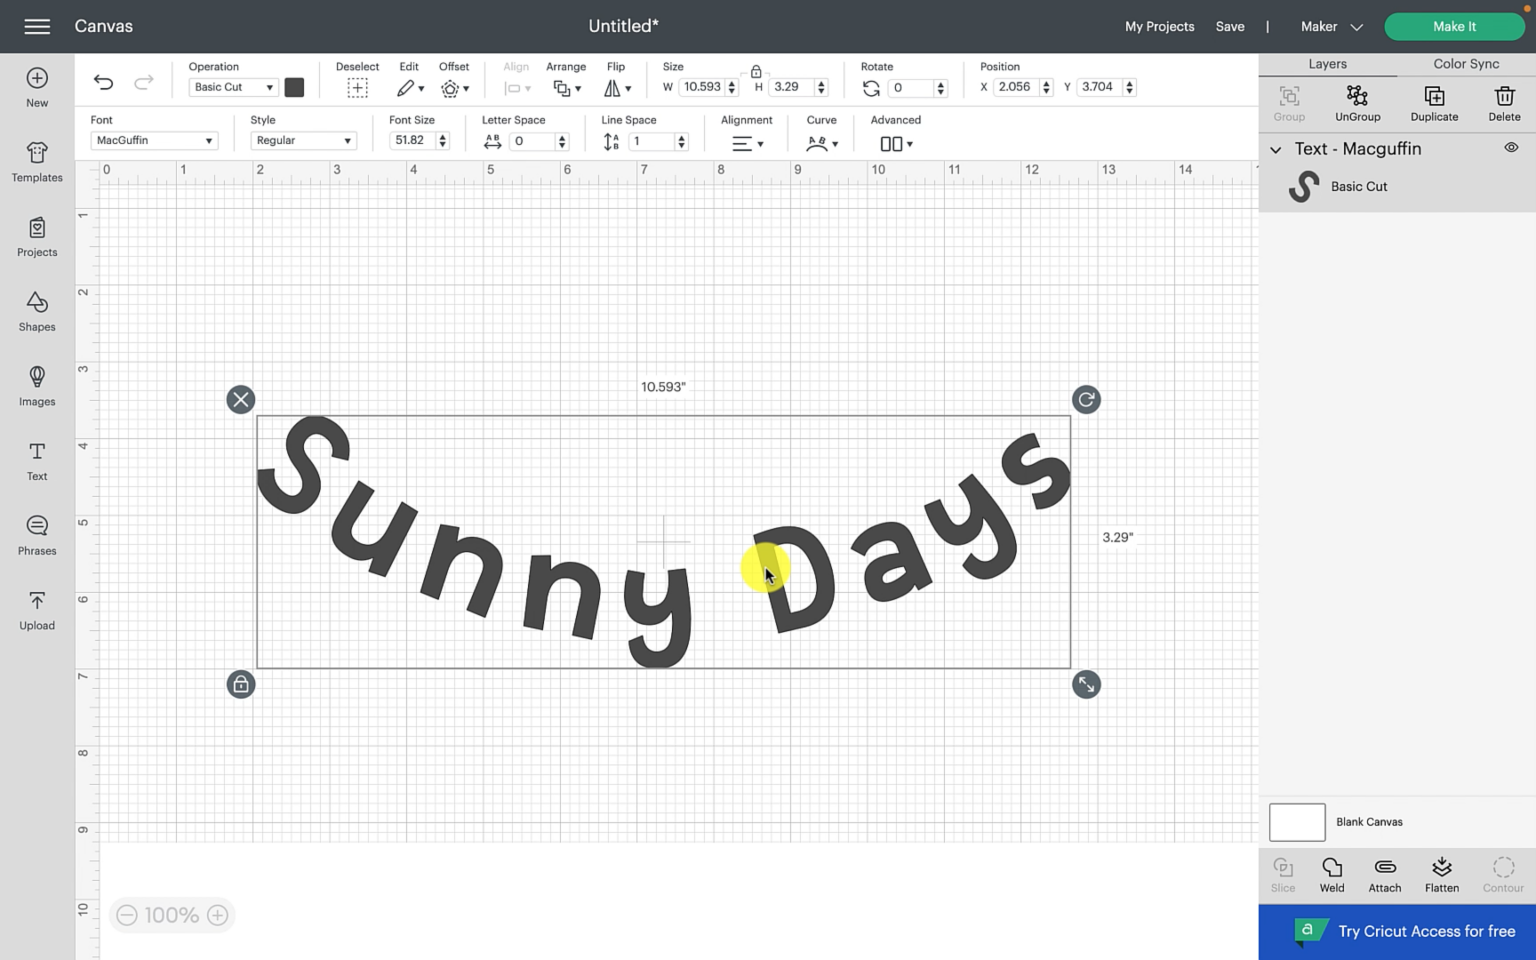
Task: Click the Rotate icon in toolbar
Action: 871,88
